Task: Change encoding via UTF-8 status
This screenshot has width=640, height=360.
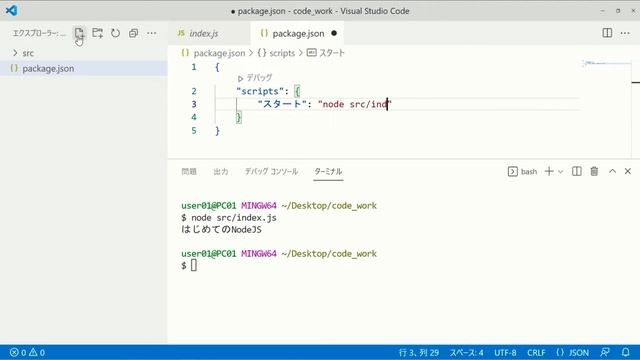Action: pyautogui.click(x=505, y=352)
